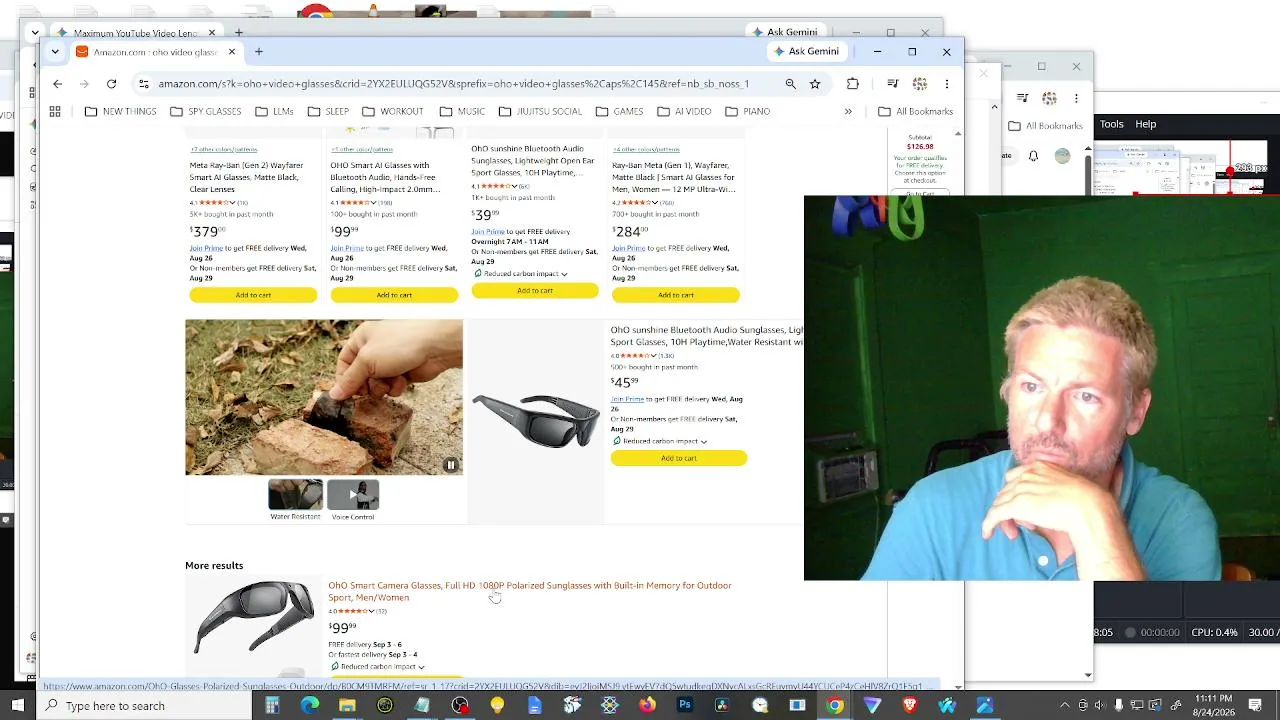1280x720 pixels.
Task: Add the $99.99 OHO Smart AI Glasses to cart
Action: click(x=394, y=295)
